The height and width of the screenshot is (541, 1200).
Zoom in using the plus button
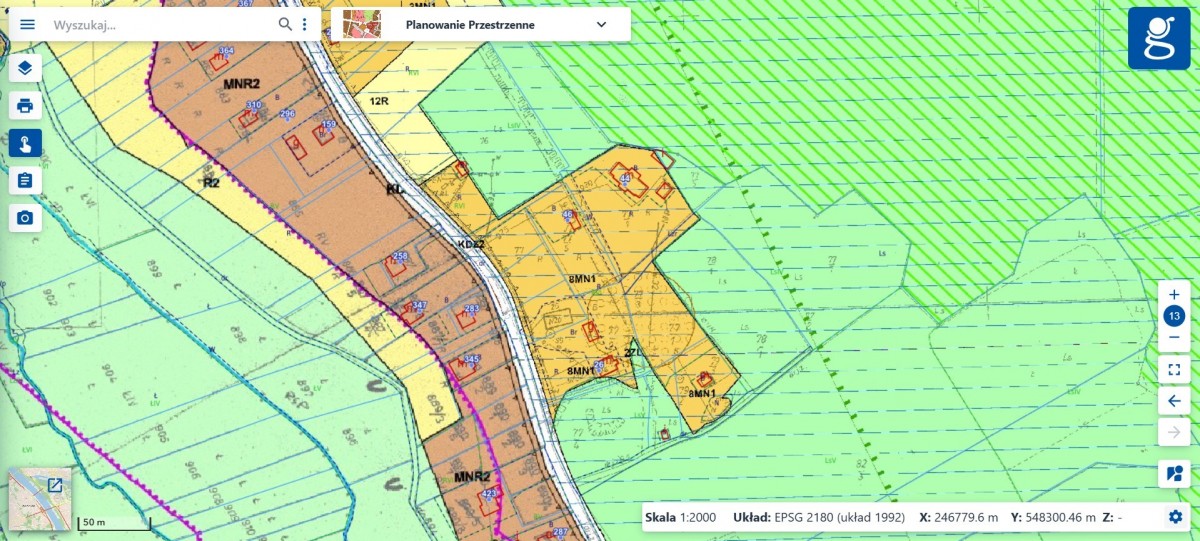(x=1174, y=294)
